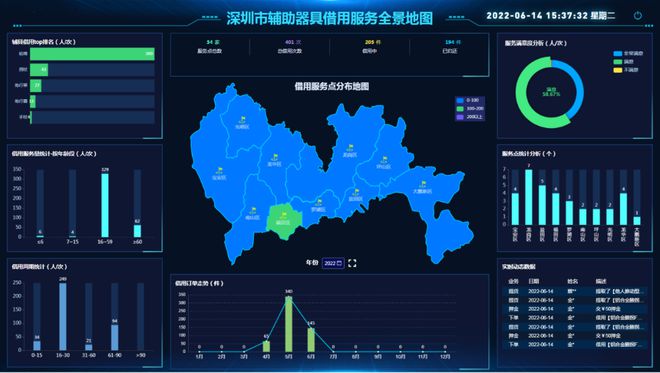Viewport: 660px width, 373px height.
Task: Click the 6月 order bar valued 145
Action: point(311,340)
